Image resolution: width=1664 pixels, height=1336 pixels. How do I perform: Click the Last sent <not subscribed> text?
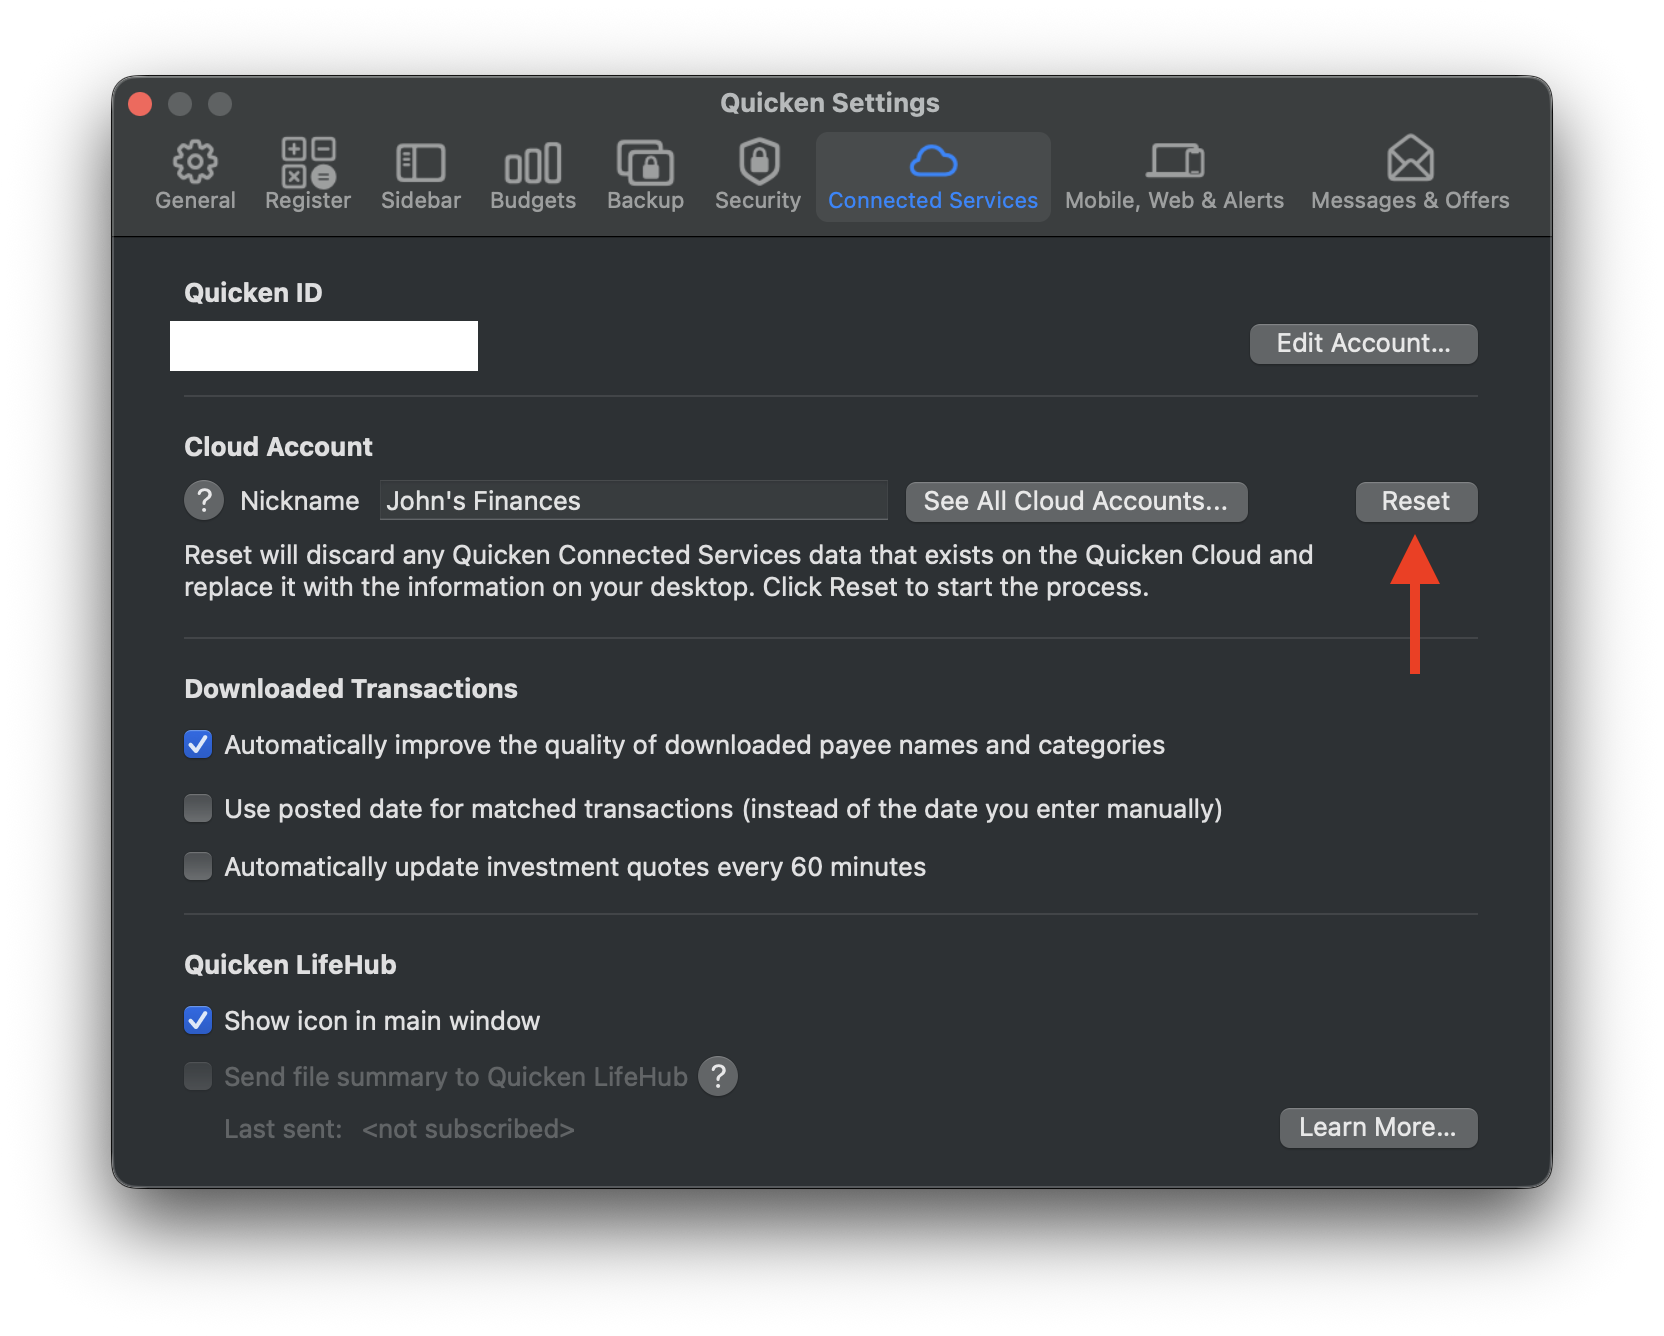tap(399, 1129)
